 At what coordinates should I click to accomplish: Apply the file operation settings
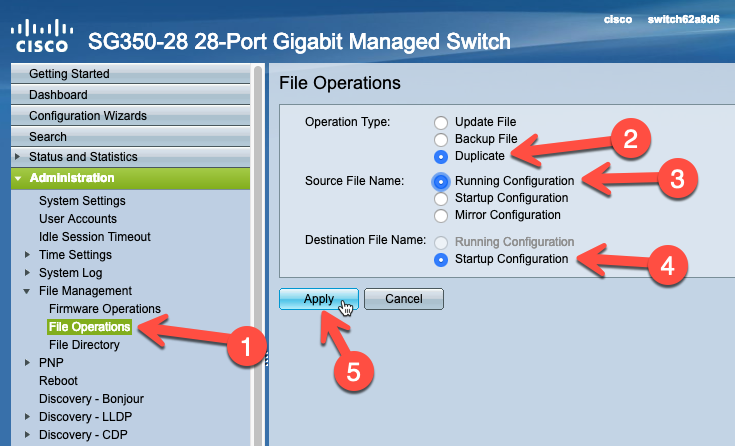point(319,299)
